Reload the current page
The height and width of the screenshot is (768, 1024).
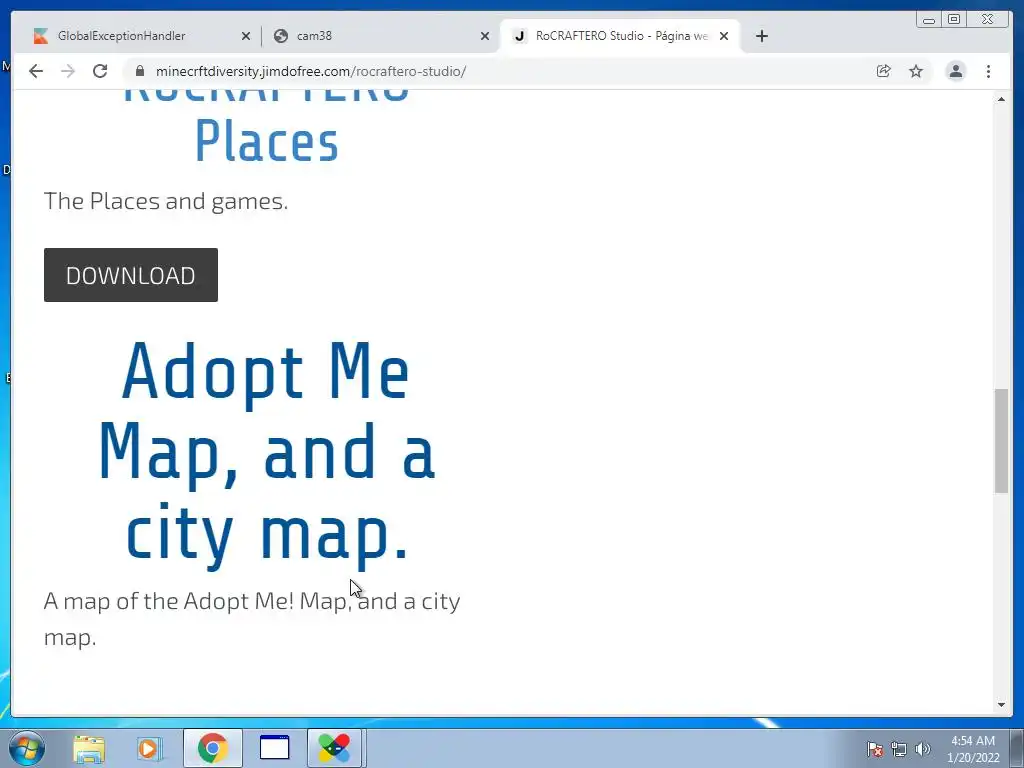pos(100,71)
